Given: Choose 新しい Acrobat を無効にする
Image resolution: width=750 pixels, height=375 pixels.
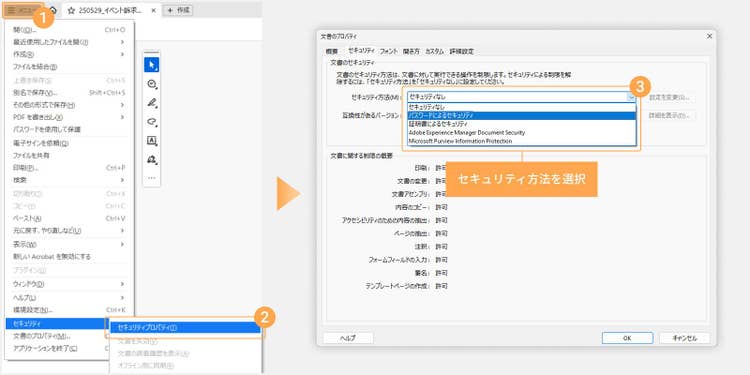Looking at the screenshot, I should 70,257.
